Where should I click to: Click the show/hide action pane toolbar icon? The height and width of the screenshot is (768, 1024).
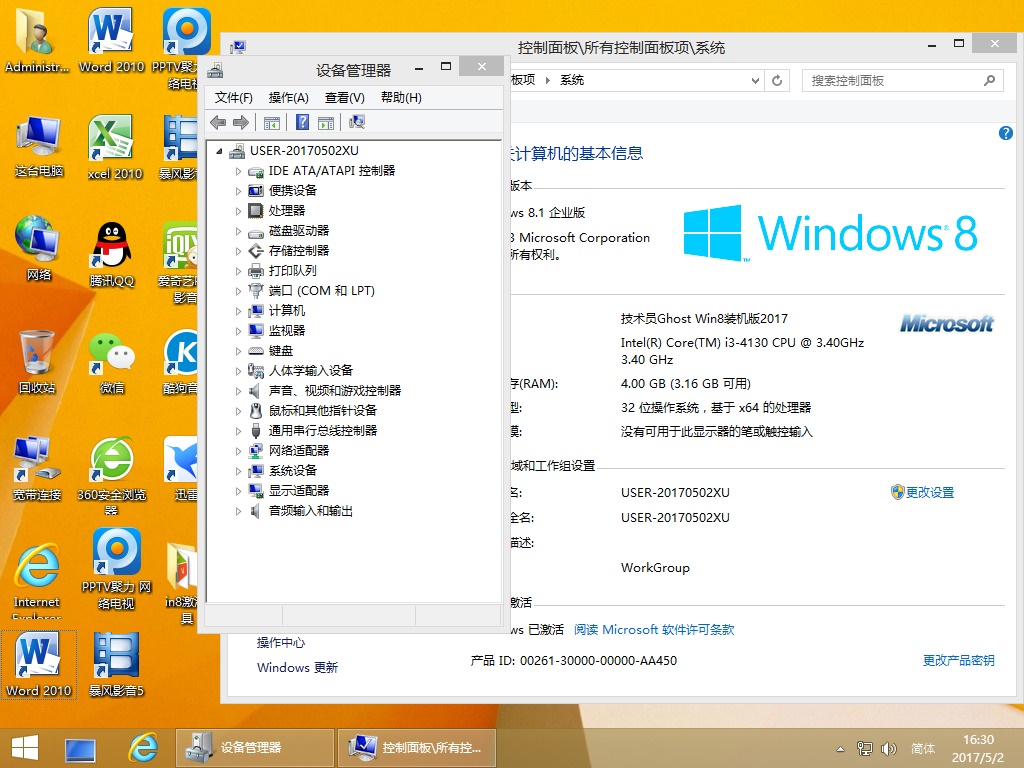coord(325,122)
